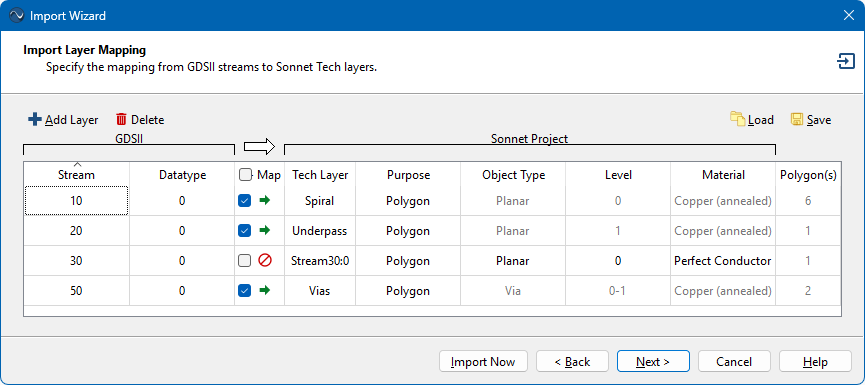Cancel the Import Wizard
Screen dimensions: 865x385
[734, 362]
